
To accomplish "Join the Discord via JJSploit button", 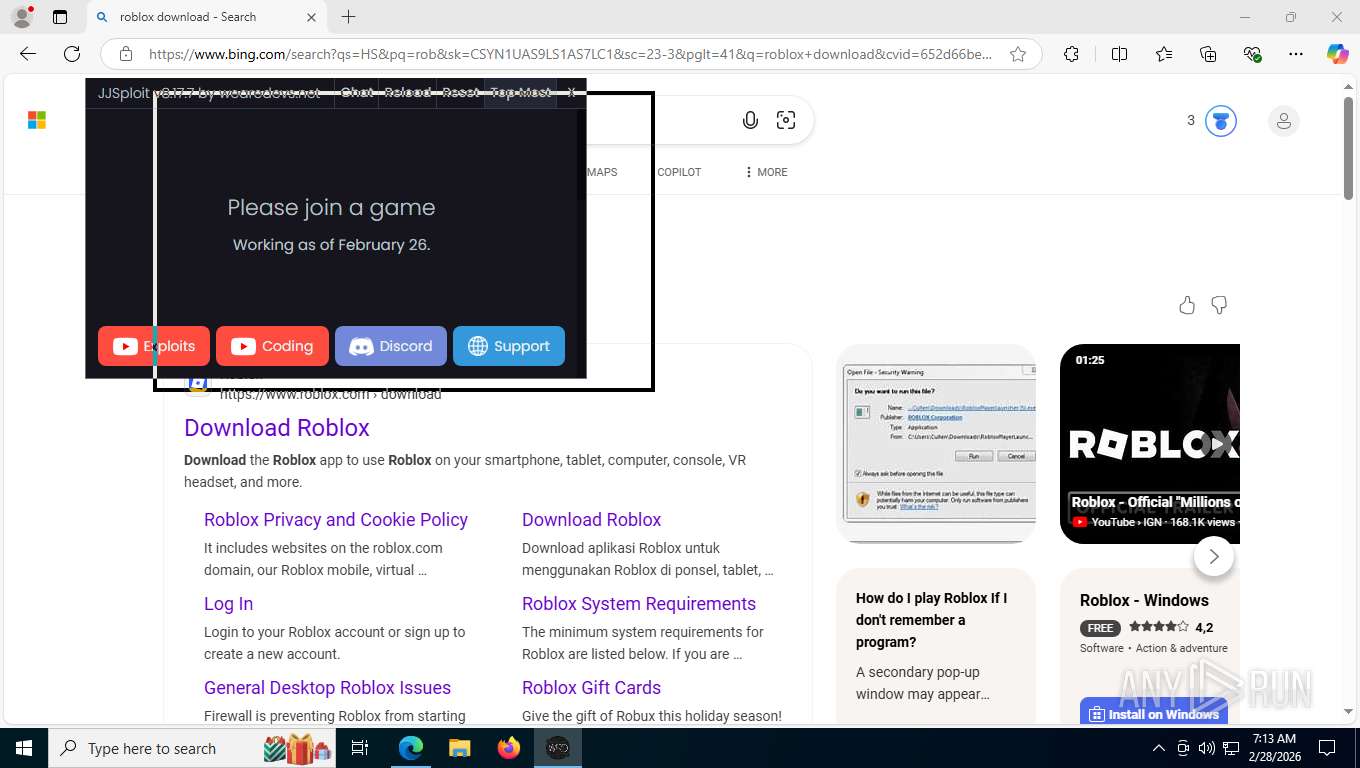I will click(391, 346).
